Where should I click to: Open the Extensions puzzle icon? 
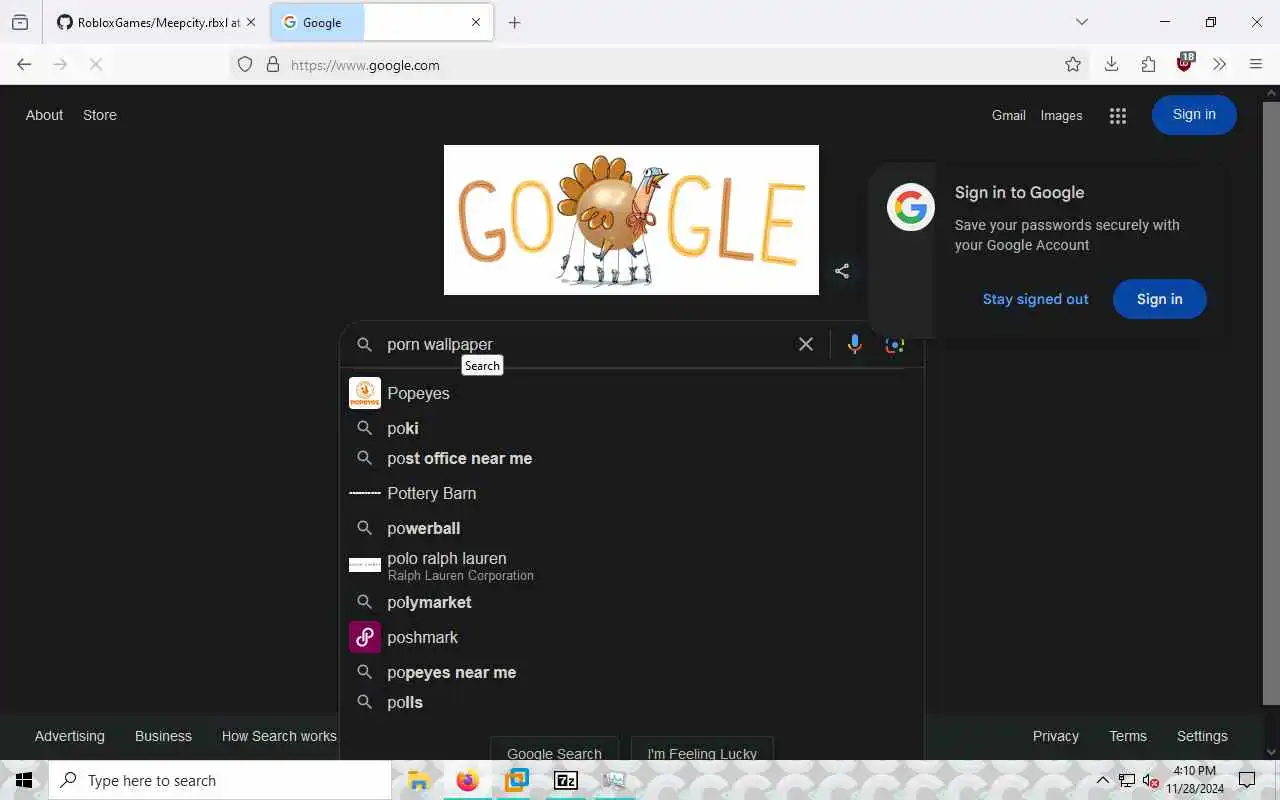point(1148,65)
